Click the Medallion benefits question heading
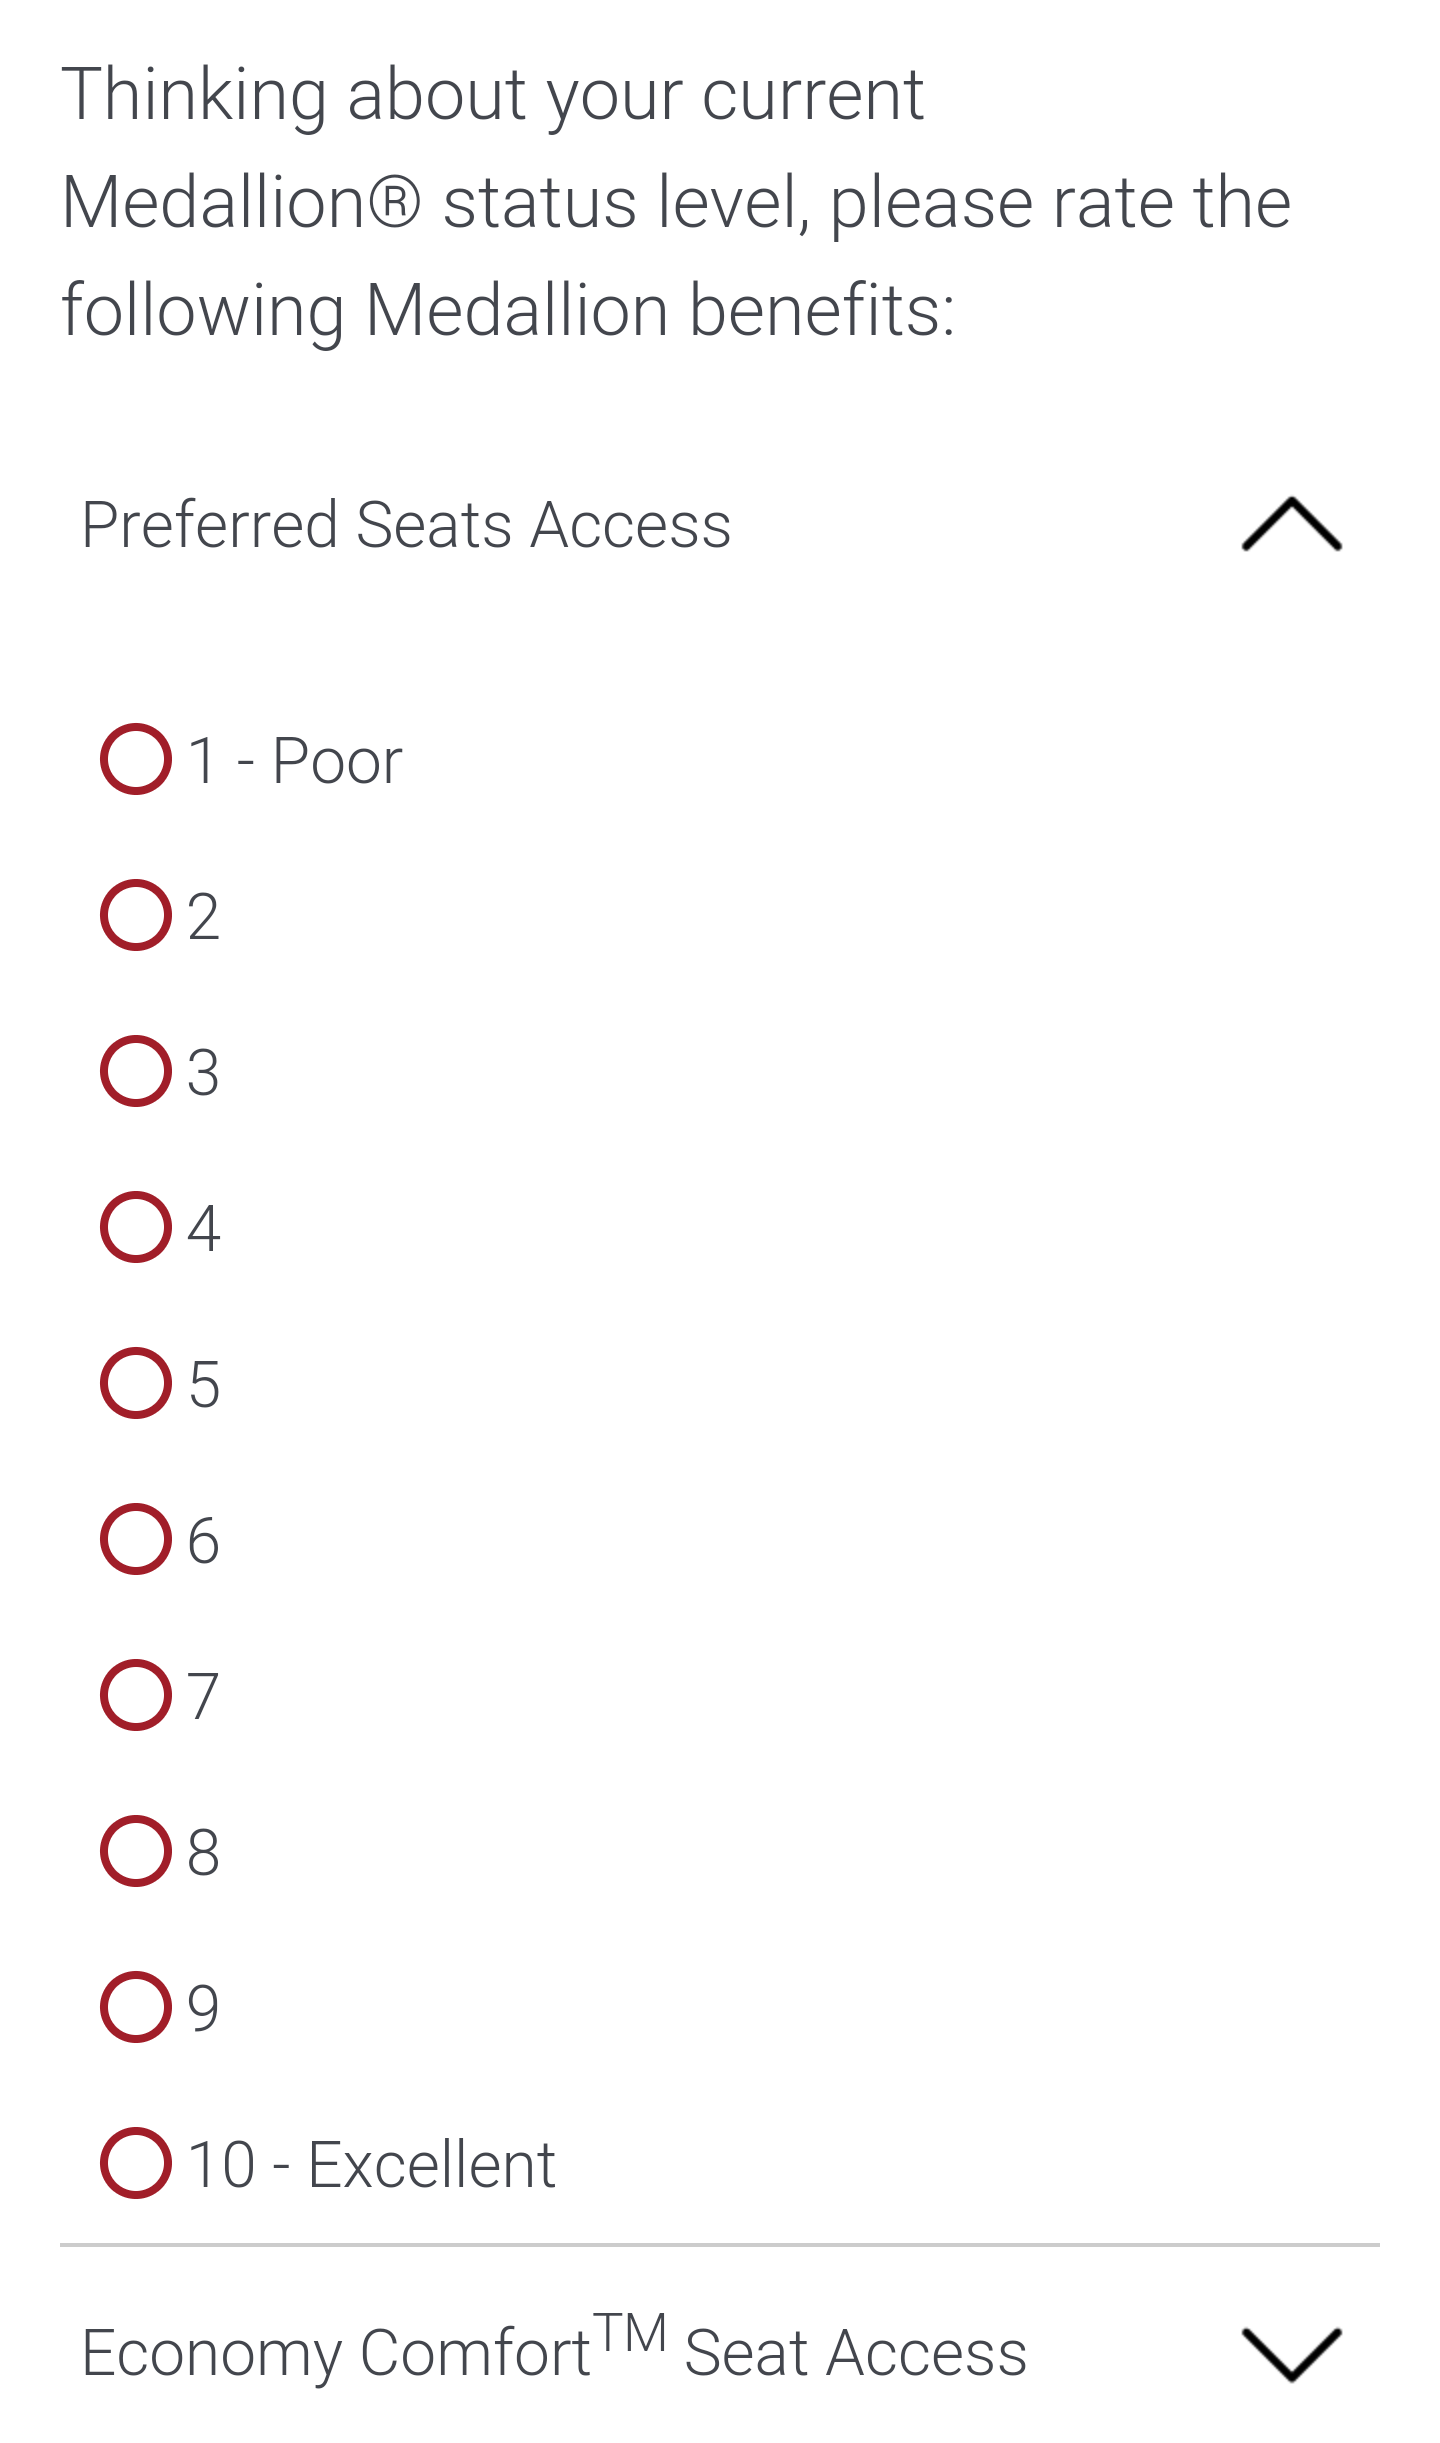Image resolution: width=1440 pixels, height=2443 pixels. [x=676, y=202]
